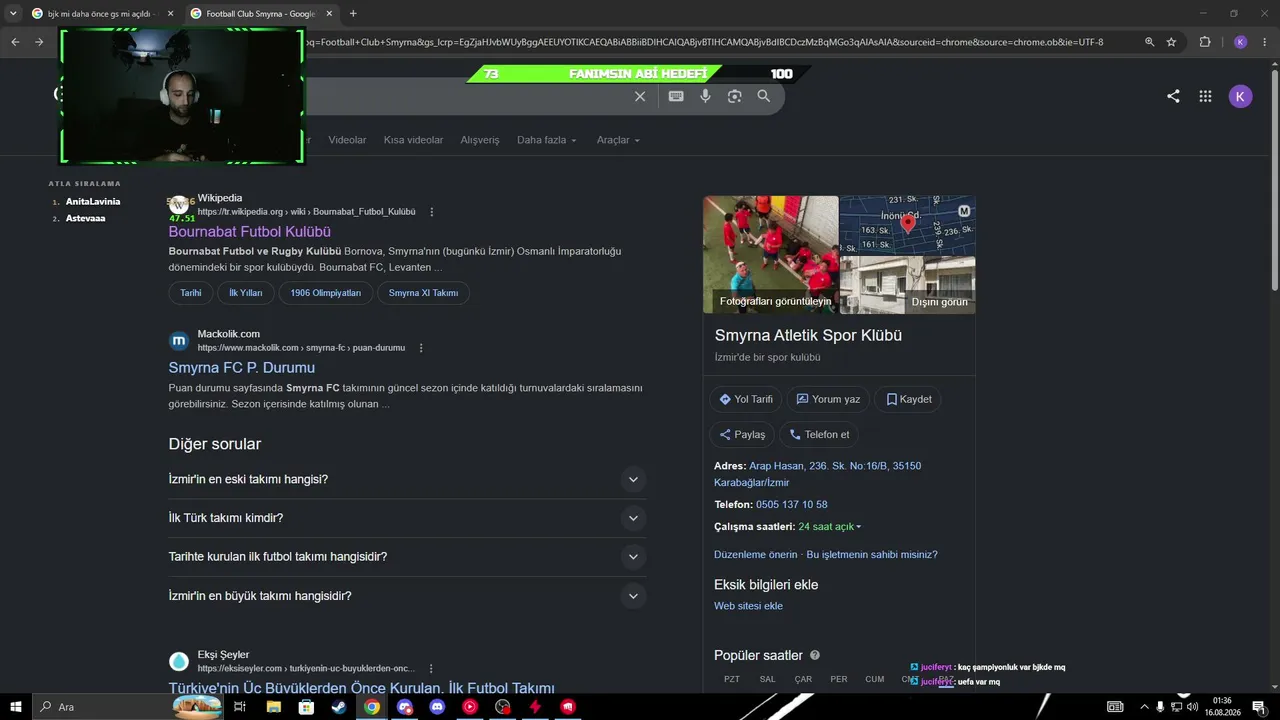Click the İlk Yılları chip
1280x720 pixels.
246,293
